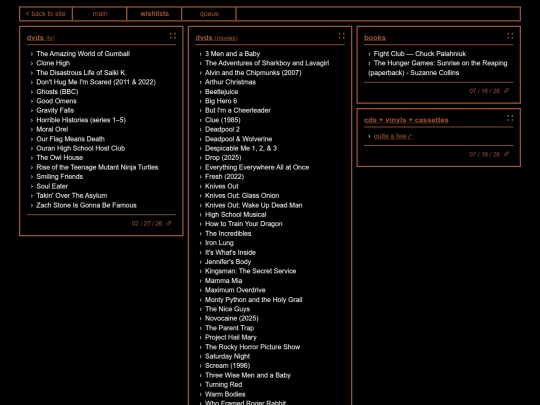
Task: Open the dvds (movies) heading link
Action: click(216, 38)
